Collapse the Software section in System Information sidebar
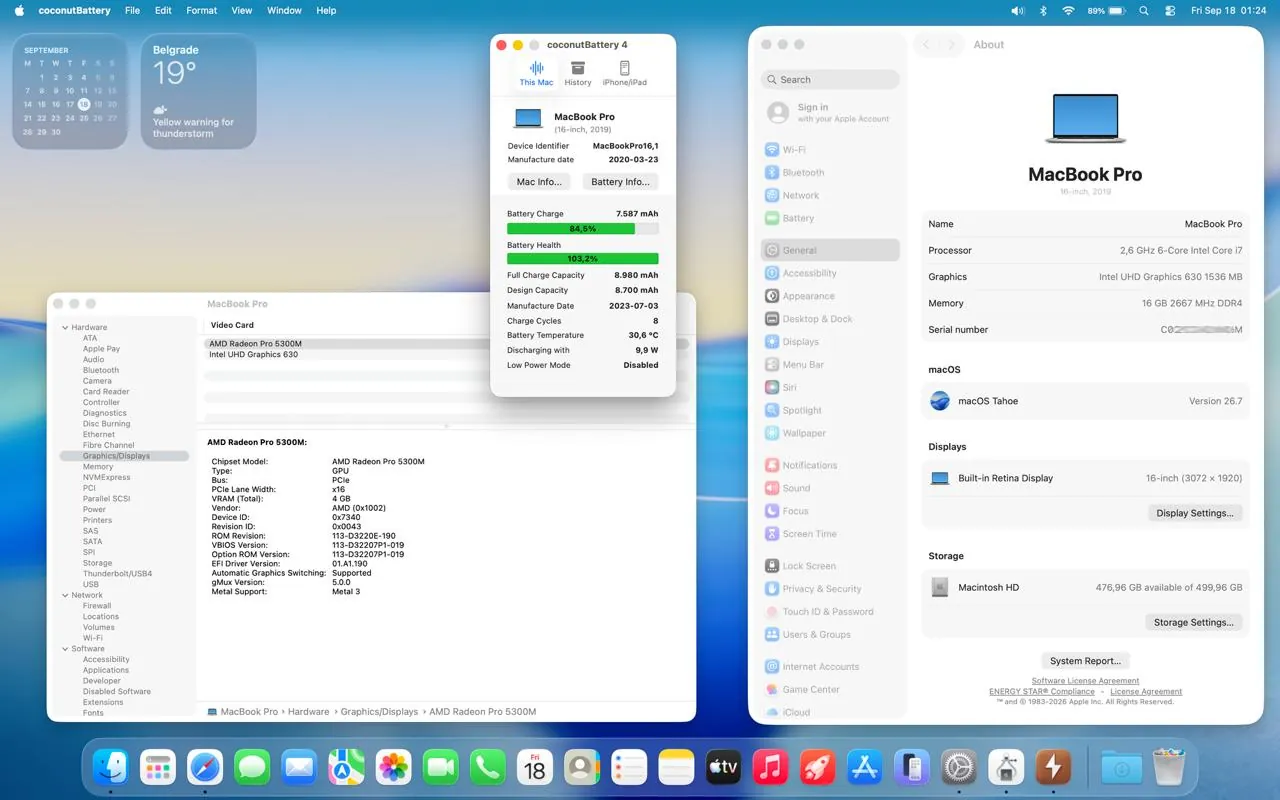This screenshot has width=1280, height=800. [65, 649]
